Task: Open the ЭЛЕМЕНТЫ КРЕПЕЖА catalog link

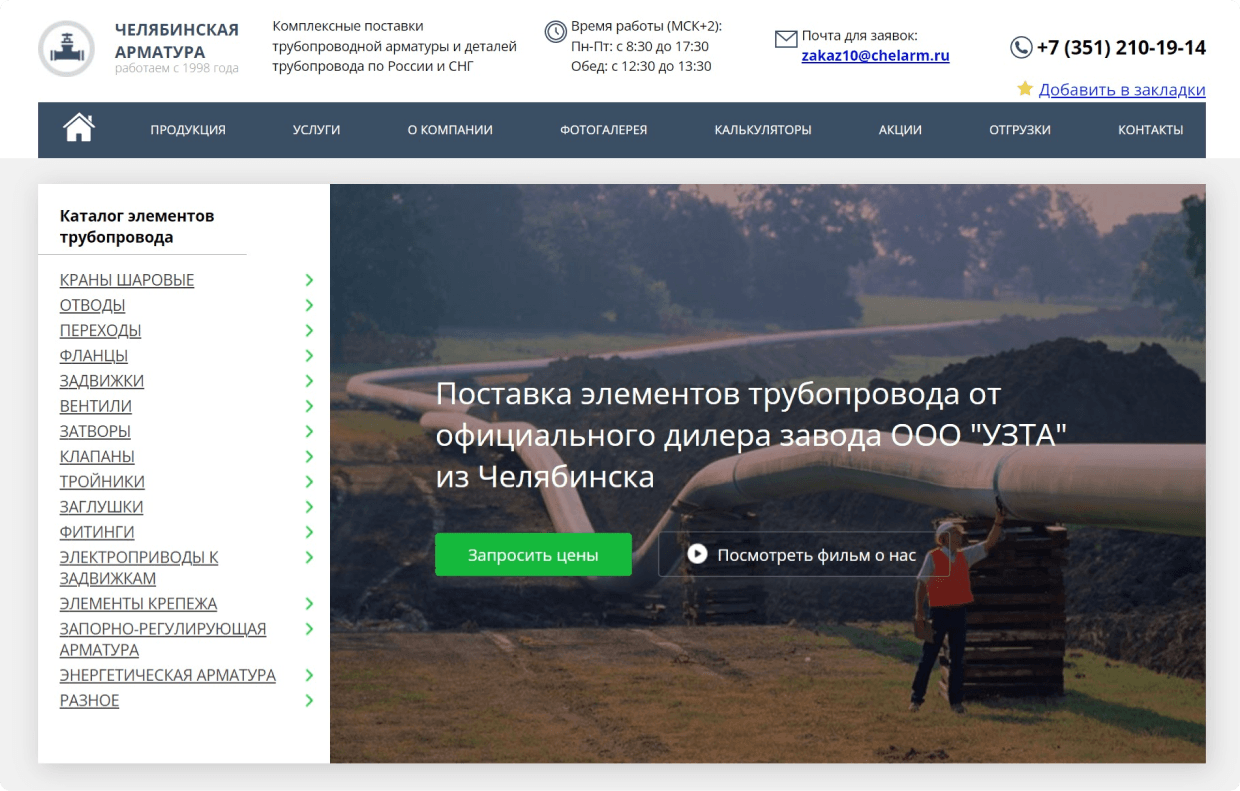Action: tap(139, 604)
